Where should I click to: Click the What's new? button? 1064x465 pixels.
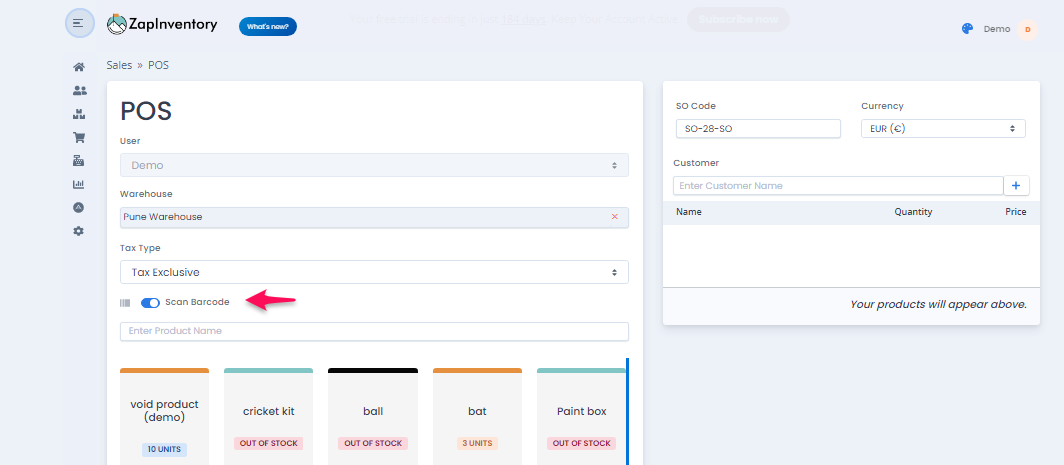tap(268, 26)
